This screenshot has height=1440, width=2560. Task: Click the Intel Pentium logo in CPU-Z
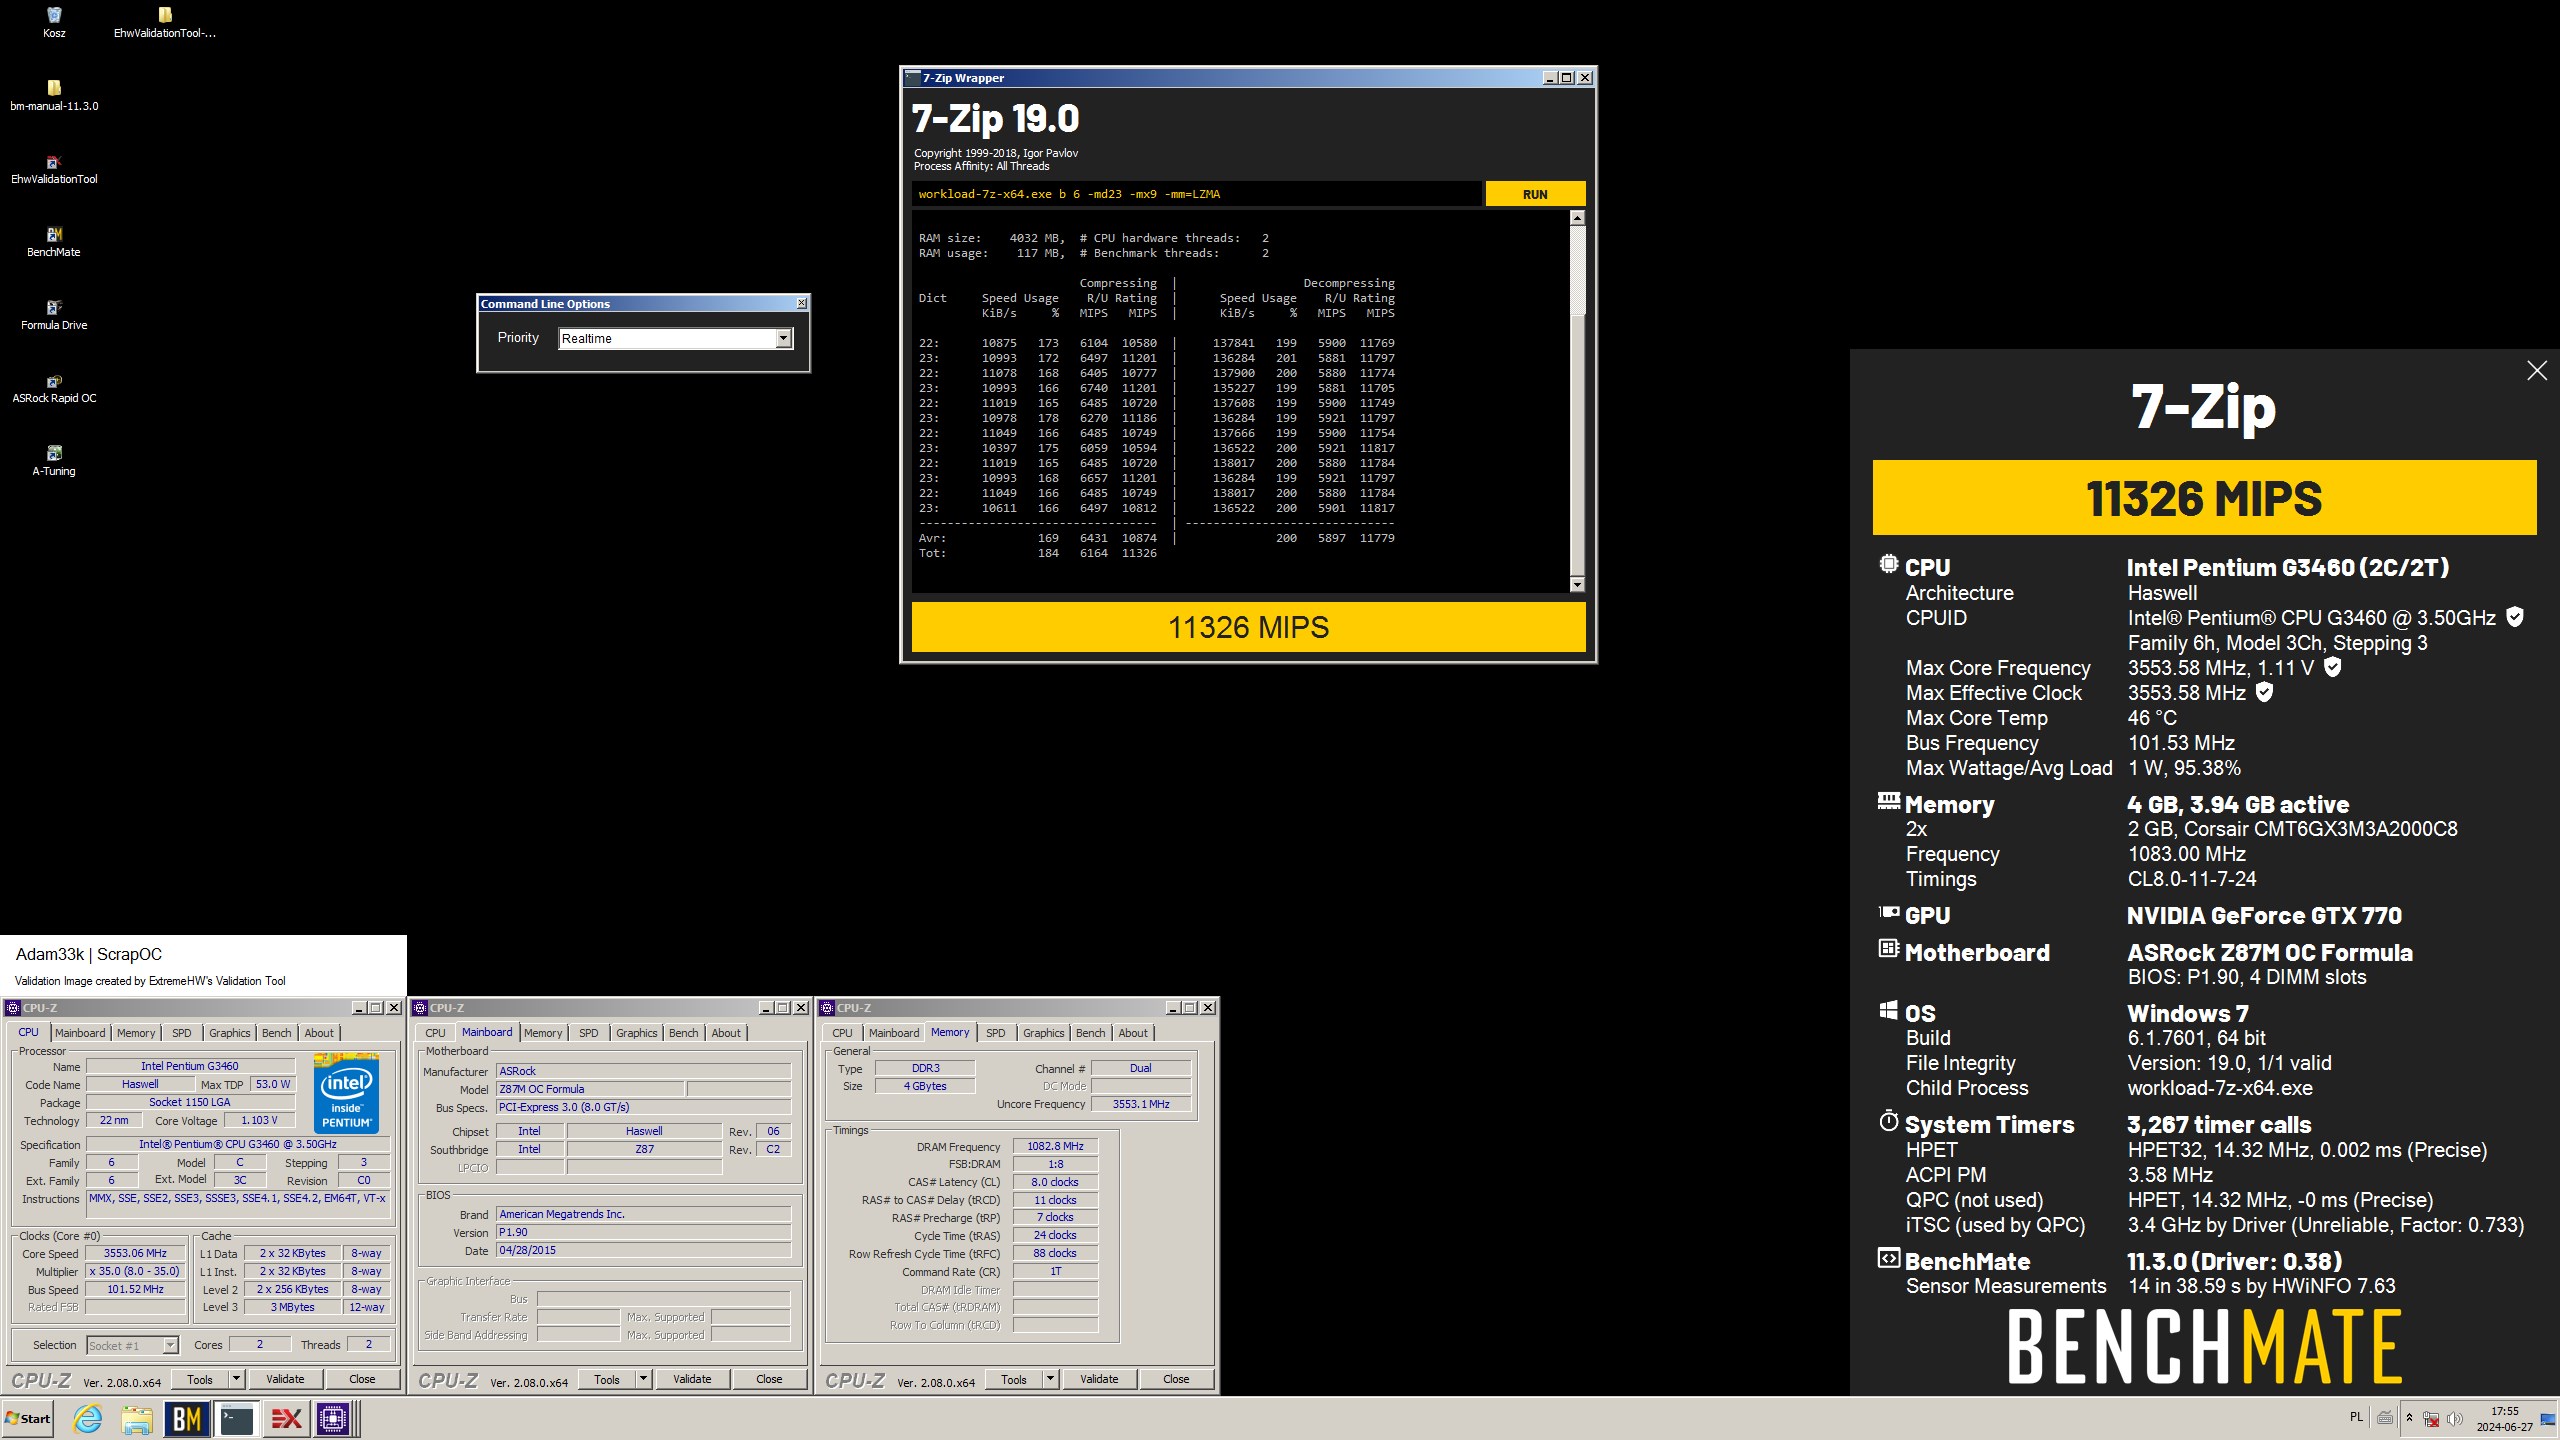pos(346,1093)
